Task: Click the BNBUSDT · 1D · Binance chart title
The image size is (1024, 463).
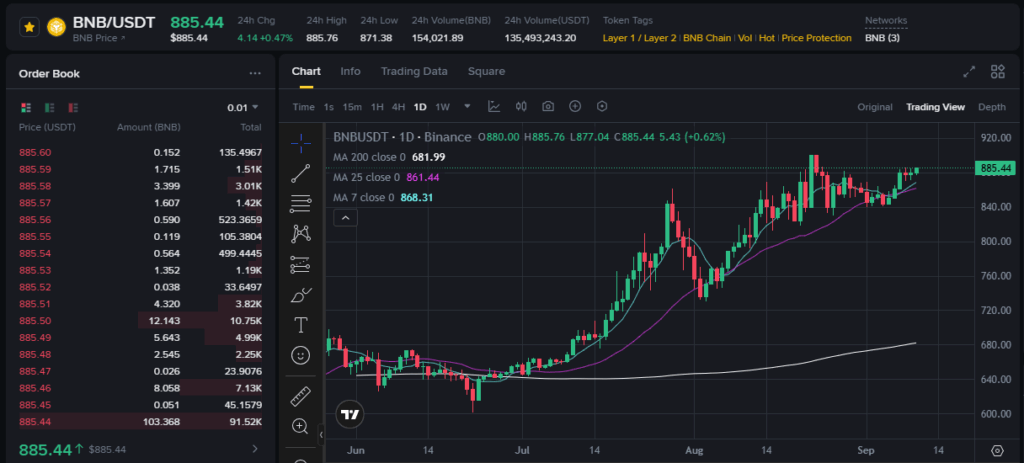Action: point(402,137)
